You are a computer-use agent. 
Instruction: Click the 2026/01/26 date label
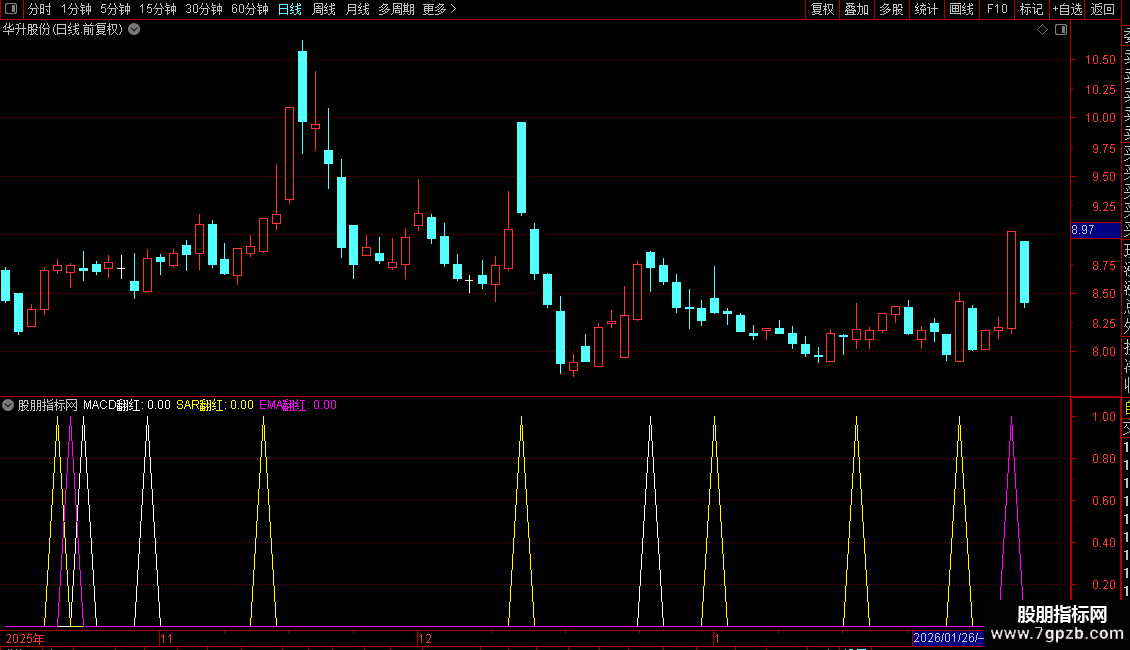click(x=948, y=638)
